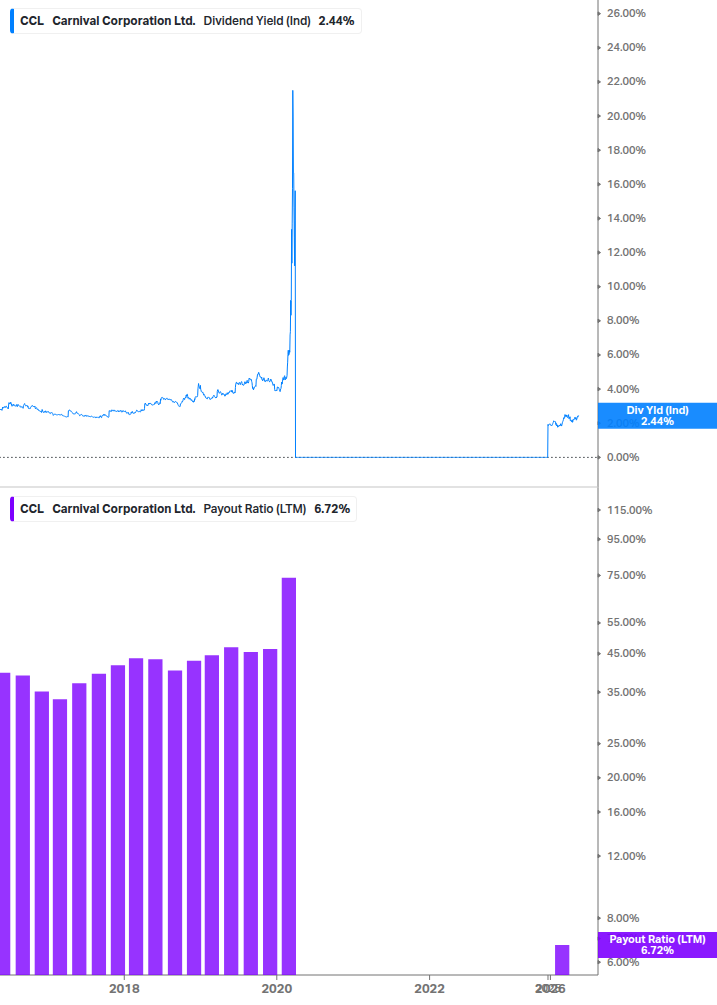
Task: Click the CCL Dividend Yield legend label
Action: point(186,21)
